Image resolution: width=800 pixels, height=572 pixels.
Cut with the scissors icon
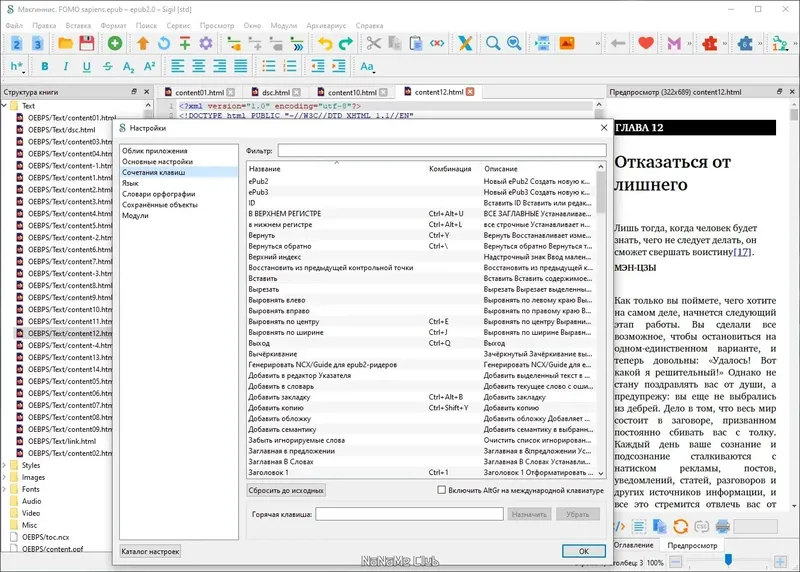pyautogui.click(x=373, y=44)
